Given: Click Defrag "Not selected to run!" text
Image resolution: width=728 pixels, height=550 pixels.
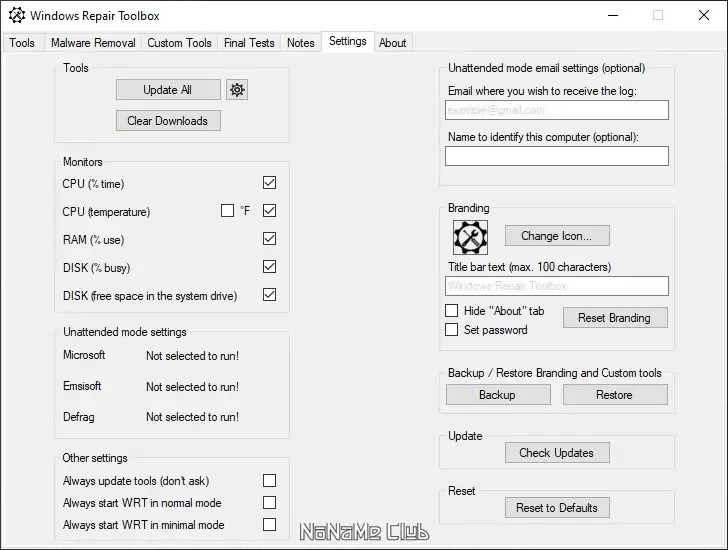Looking at the screenshot, I should (x=192, y=417).
